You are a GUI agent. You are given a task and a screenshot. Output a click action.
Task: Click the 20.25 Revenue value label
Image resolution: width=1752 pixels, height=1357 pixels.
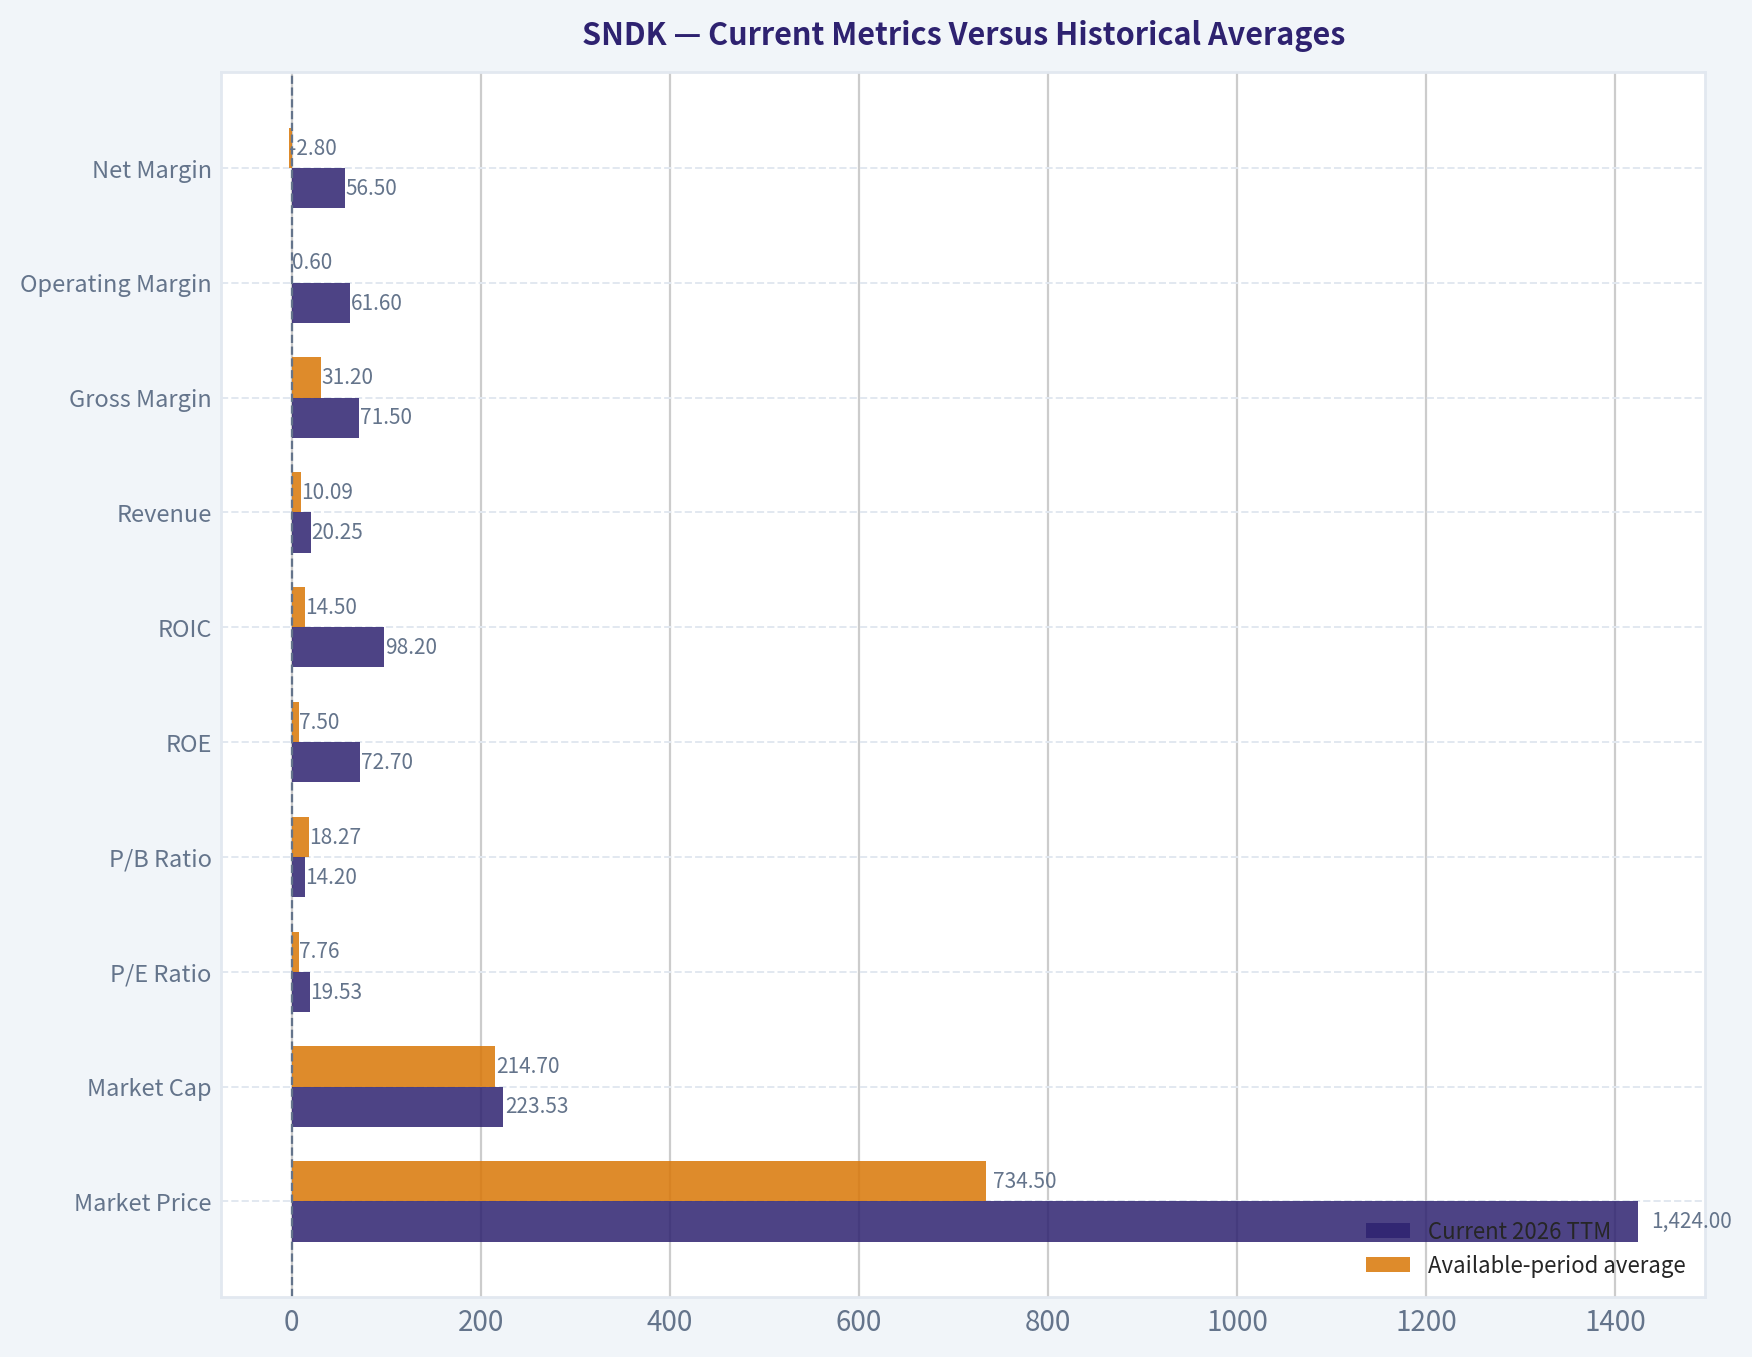point(337,532)
